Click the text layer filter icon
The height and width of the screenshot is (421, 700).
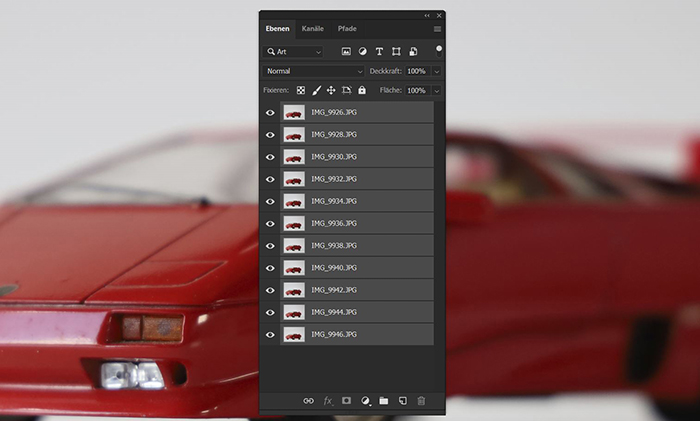(x=379, y=51)
